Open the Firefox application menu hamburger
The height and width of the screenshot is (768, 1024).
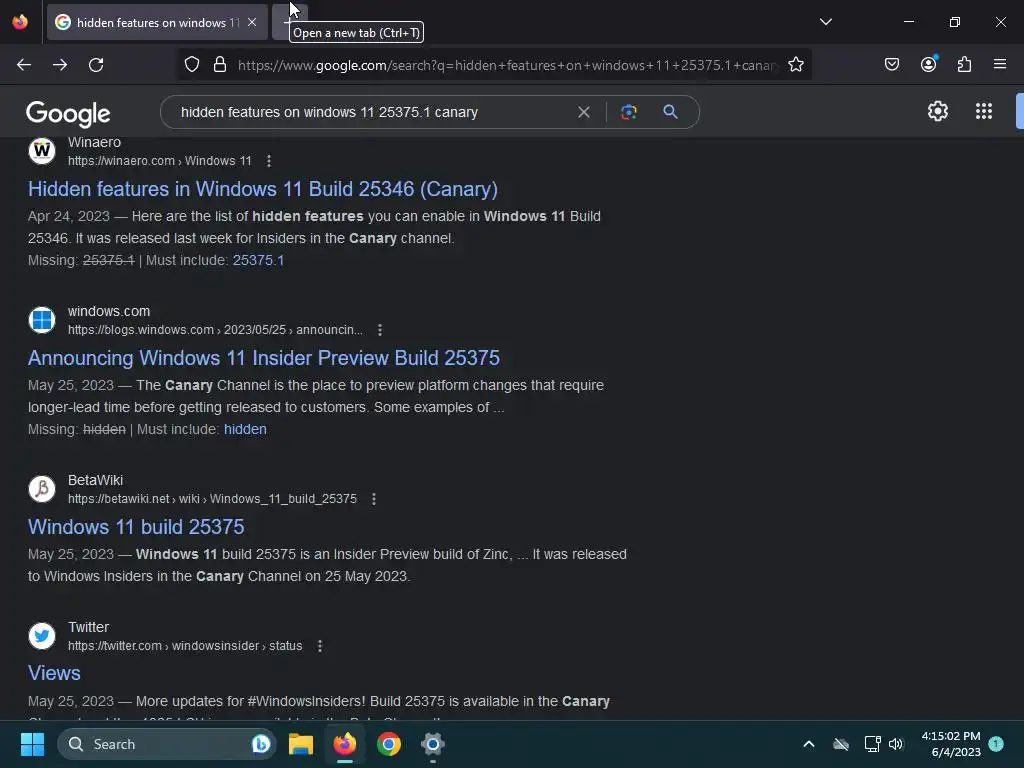click(999, 64)
